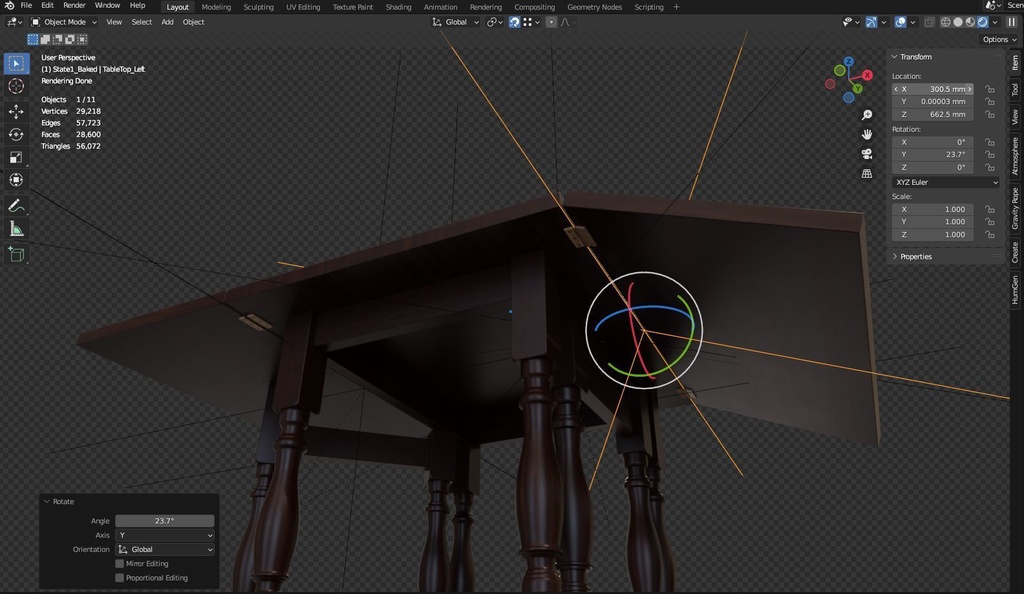Lock the X location value
This screenshot has height=594, width=1024.
(x=989, y=89)
